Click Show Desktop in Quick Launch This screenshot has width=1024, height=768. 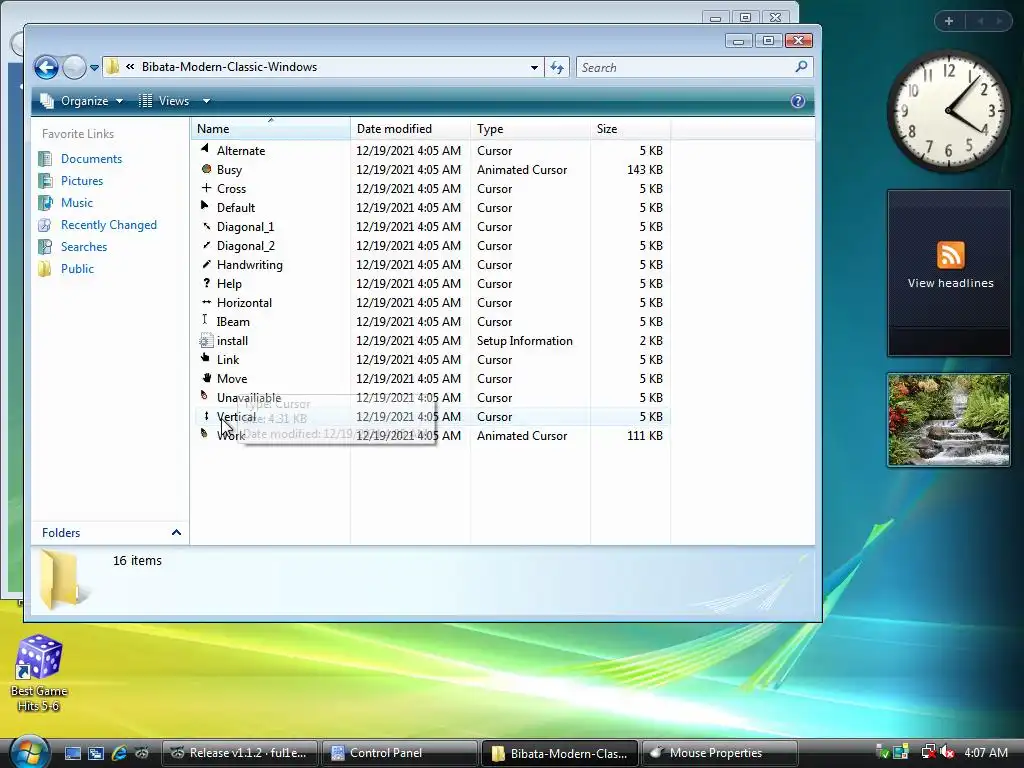click(x=72, y=753)
